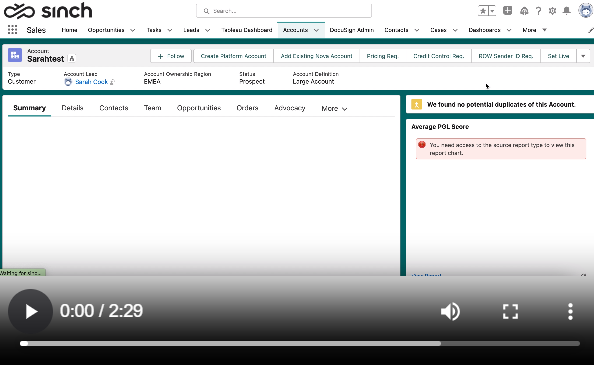Open the global actions plus icon

(x=508, y=11)
